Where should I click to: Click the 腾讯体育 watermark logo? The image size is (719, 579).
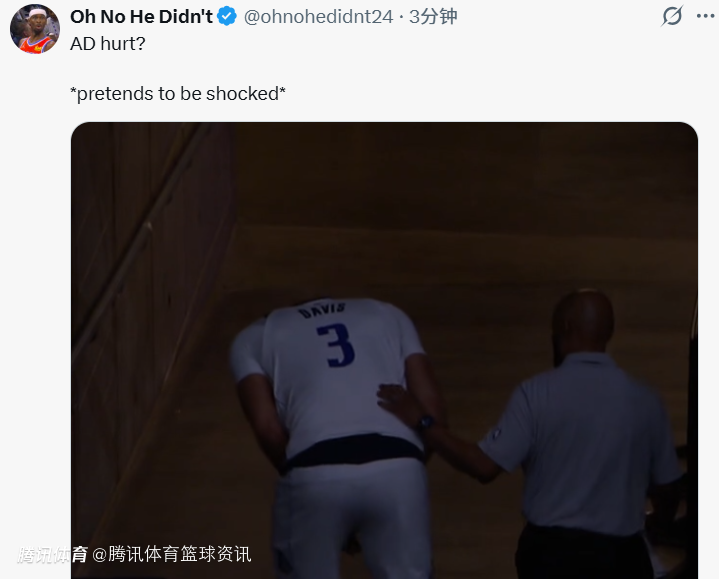pyautogui.click(x=52, y=555)
